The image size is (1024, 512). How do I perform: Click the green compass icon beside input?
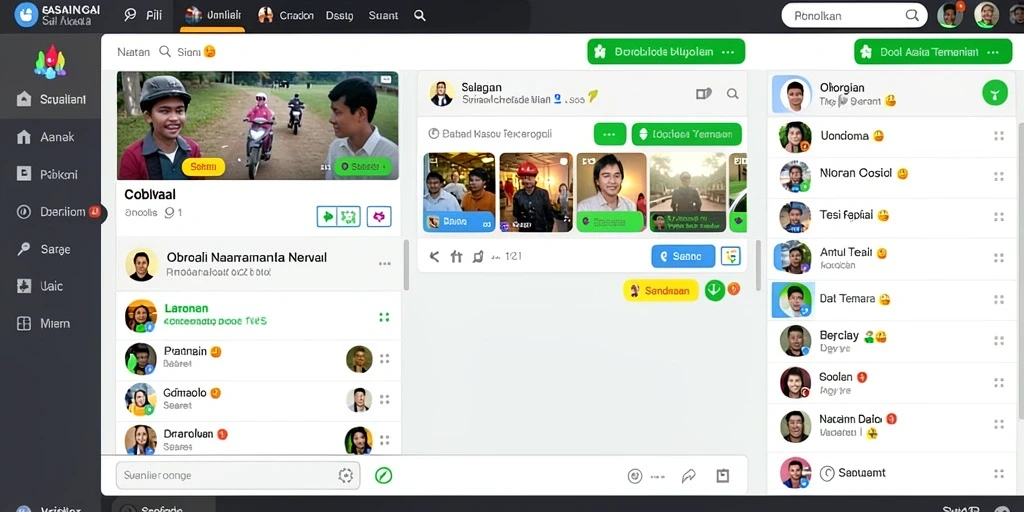383,475
